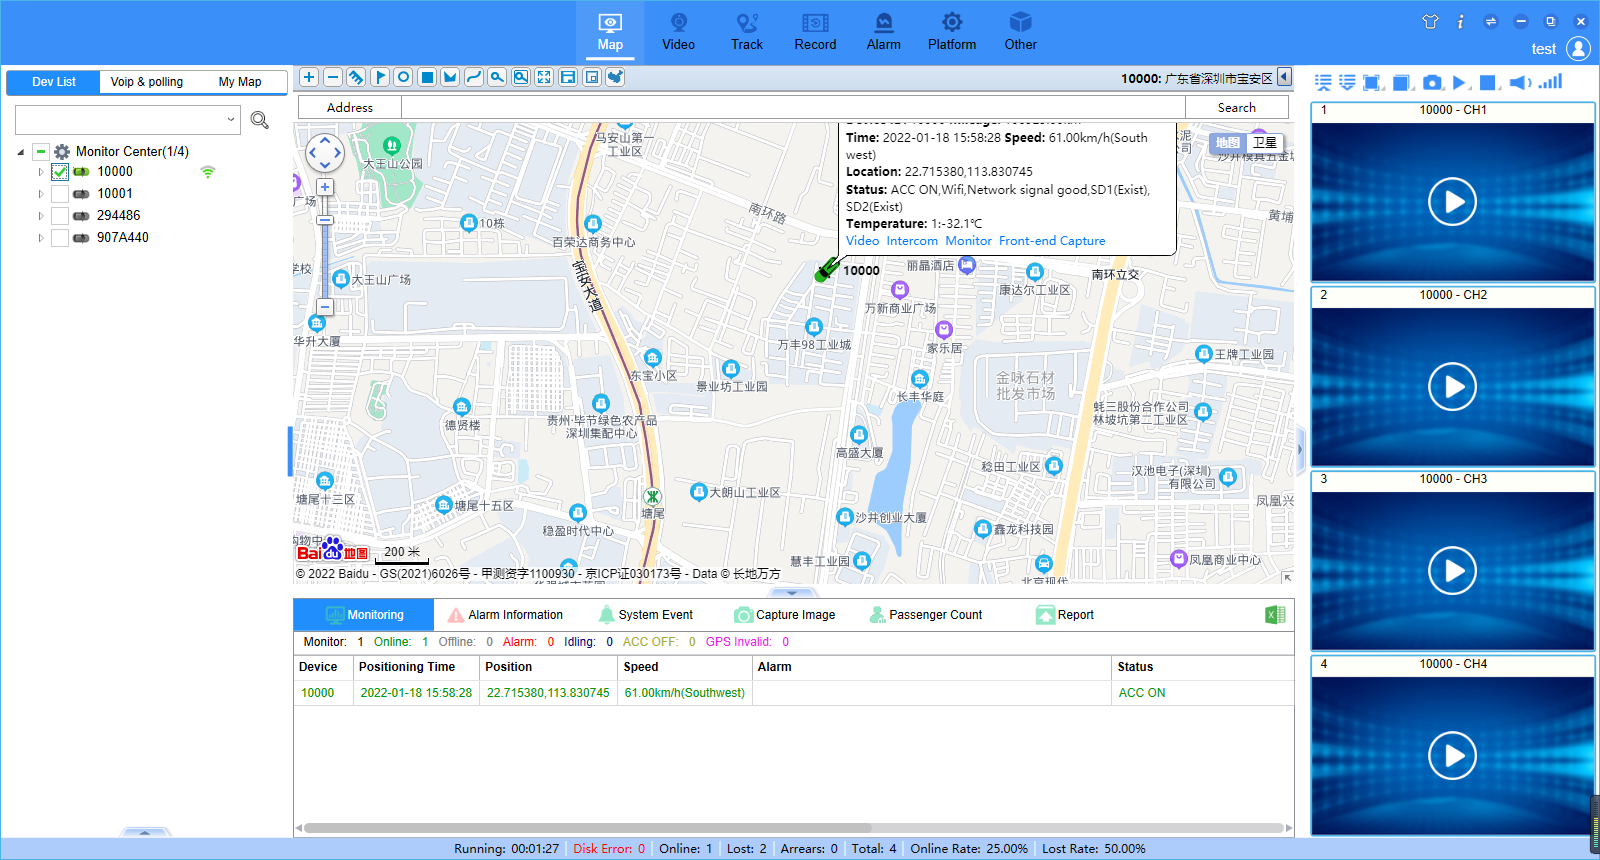Image resolution: width=1600 pixels, height=860 pixels.
Task: Toggle map fullscreen expand icon
Action: coord(544,77)
